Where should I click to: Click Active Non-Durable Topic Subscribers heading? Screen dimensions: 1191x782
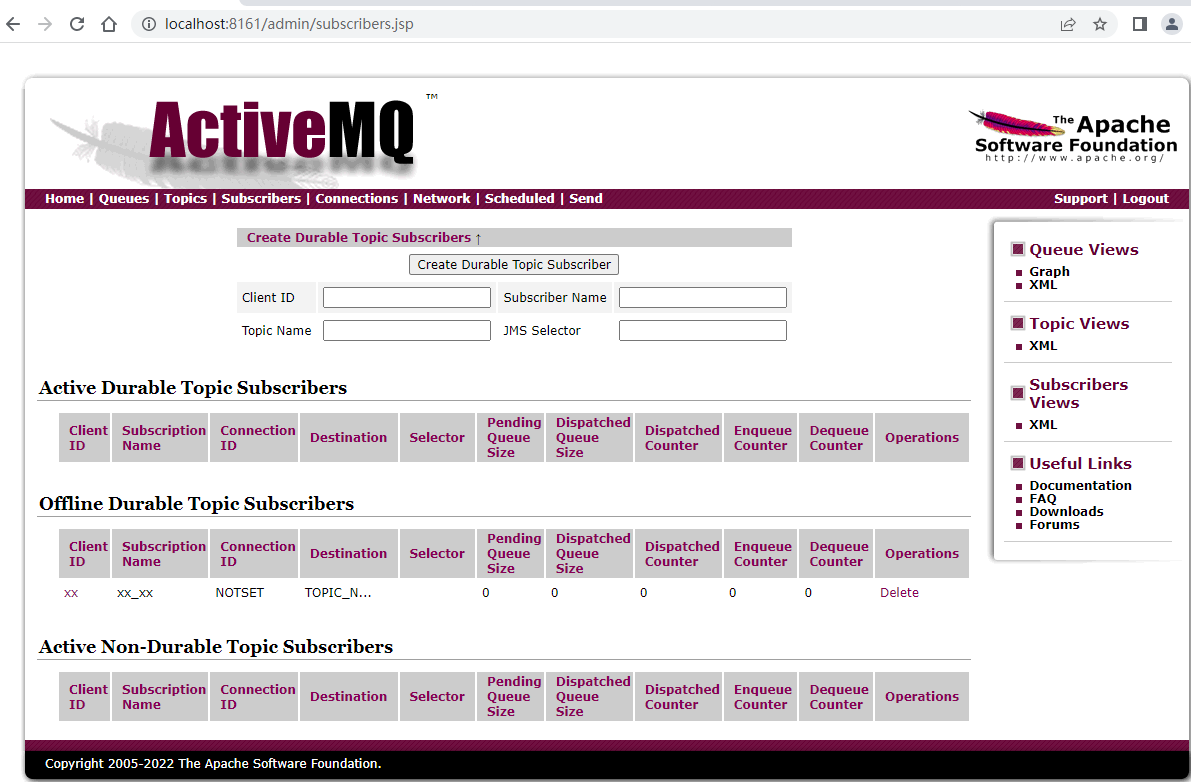[216, 647]
